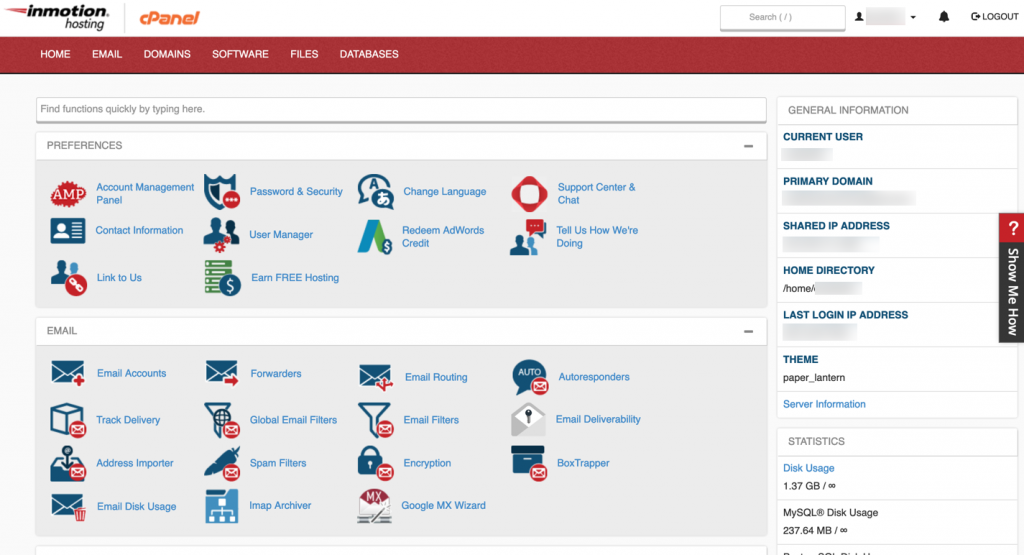Open the Domains menu in navigation bar
Viewport: 1024px width, 555px height.
tap(167, 54)
